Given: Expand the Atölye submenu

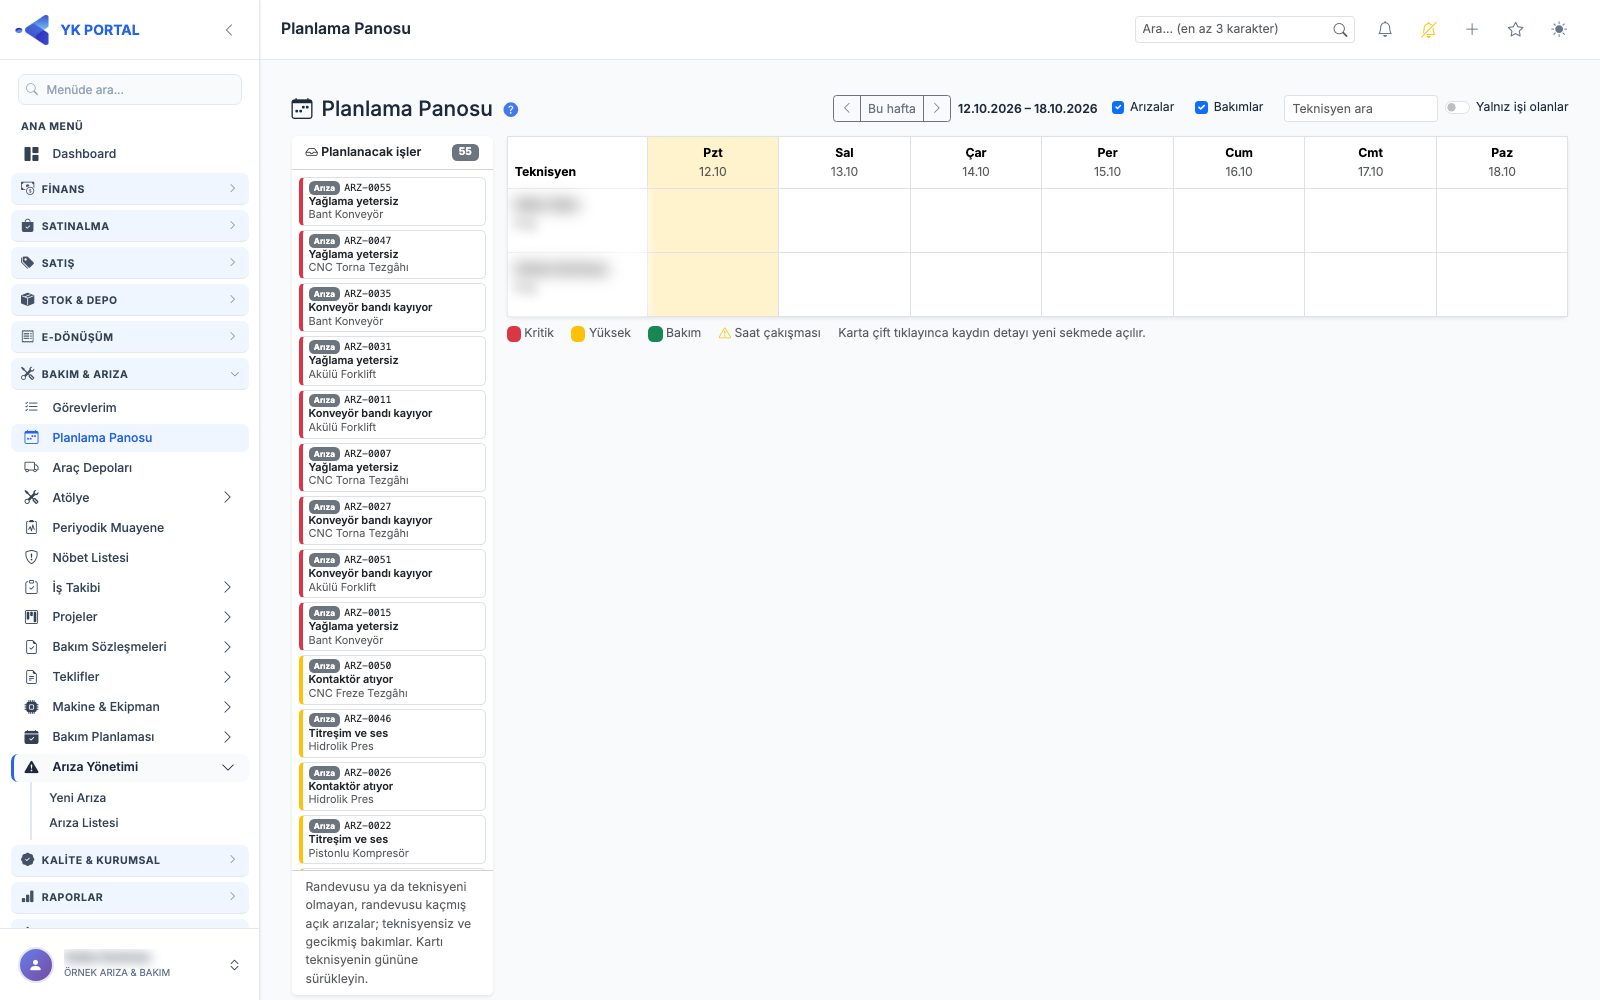Looking at the screenshot, I should click(x=130, y=498).
